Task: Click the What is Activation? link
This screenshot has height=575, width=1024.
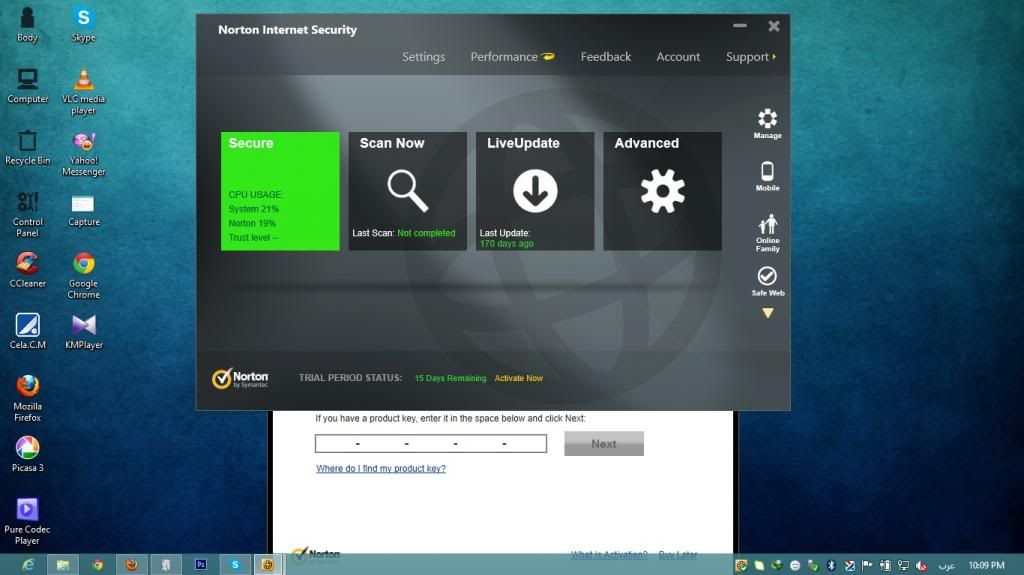Action: [609, 555]
